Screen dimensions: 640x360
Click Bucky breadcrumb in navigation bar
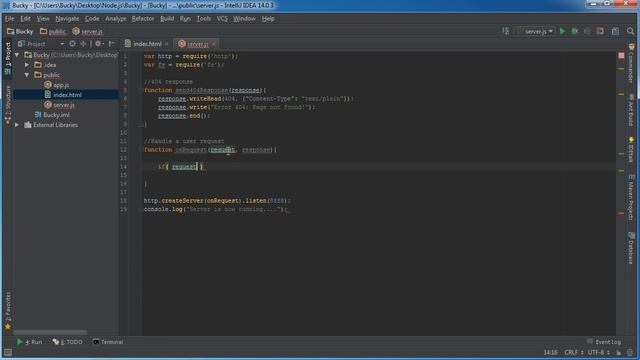click(x=20, y=31)
